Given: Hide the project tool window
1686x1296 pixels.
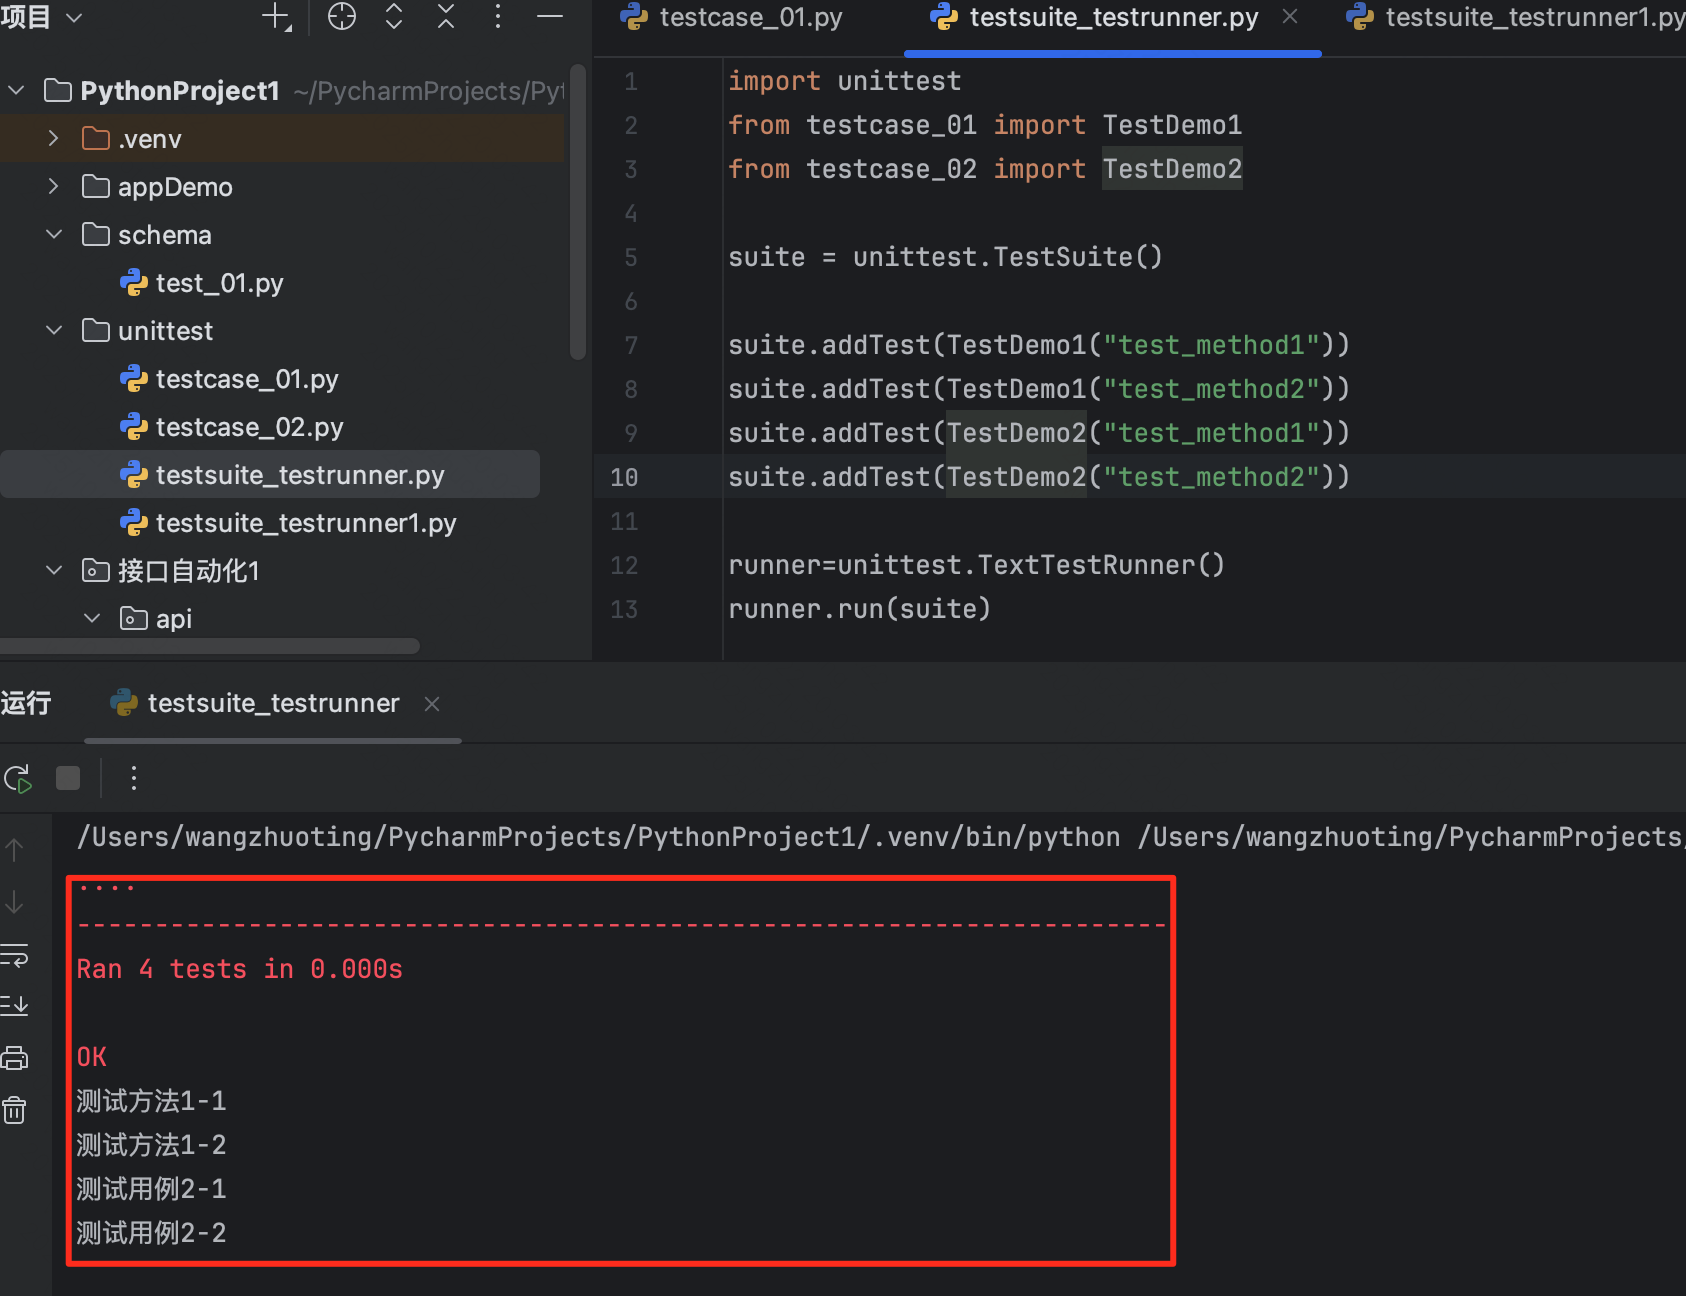Looking at the screenshot, I should (x=550, y=17).
